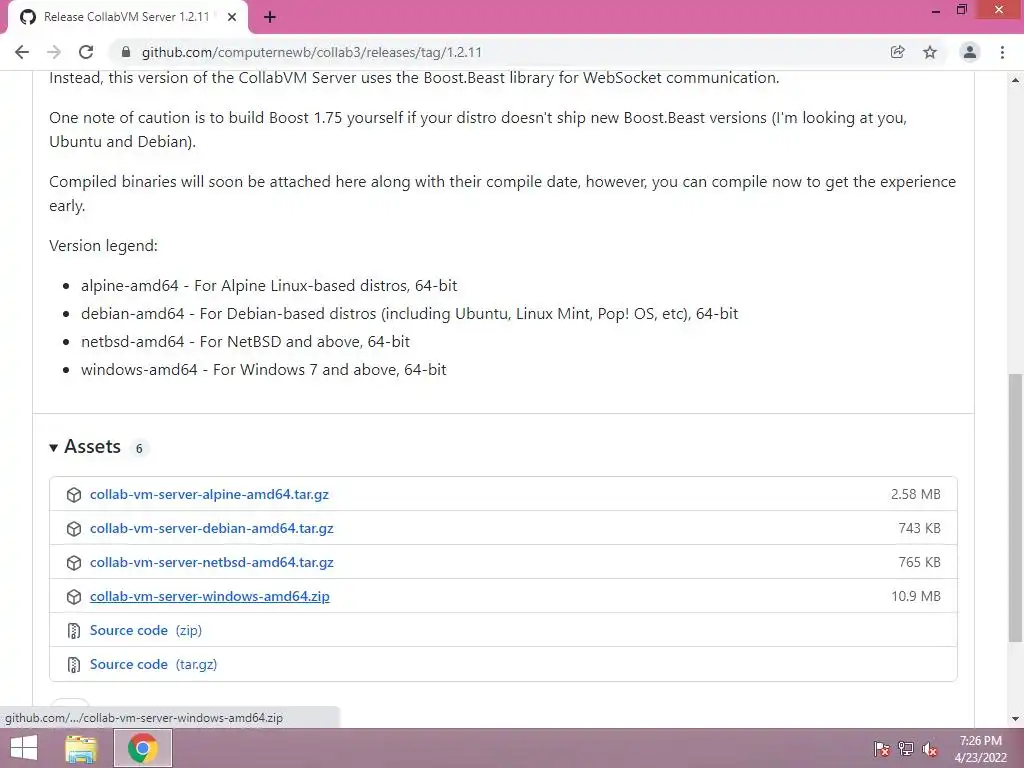Click the 743 KB file size text

coord(920,528)
